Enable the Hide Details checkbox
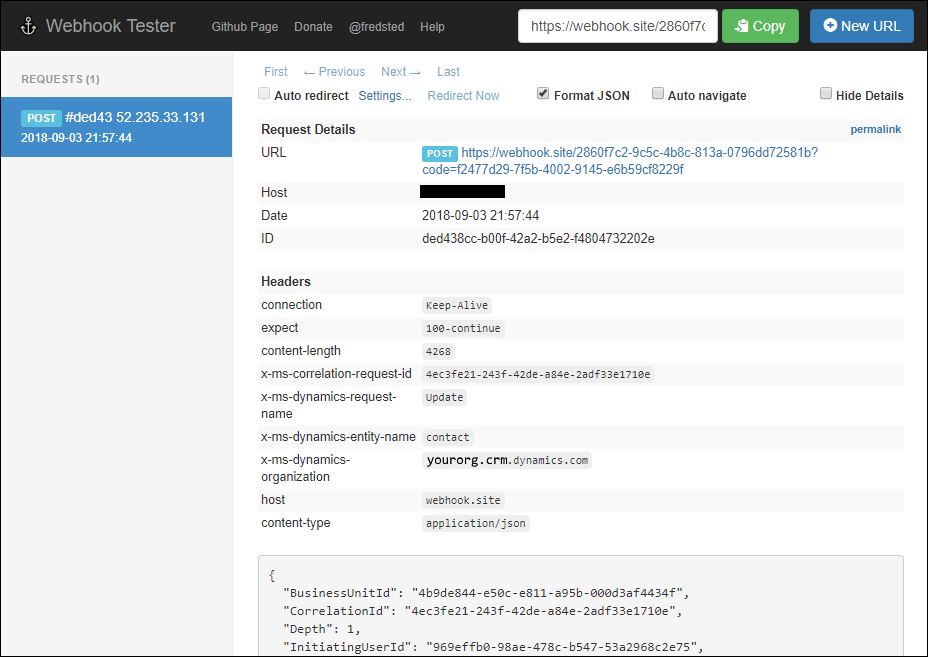This screenshot has width=928, height=657. pos(826,92)
